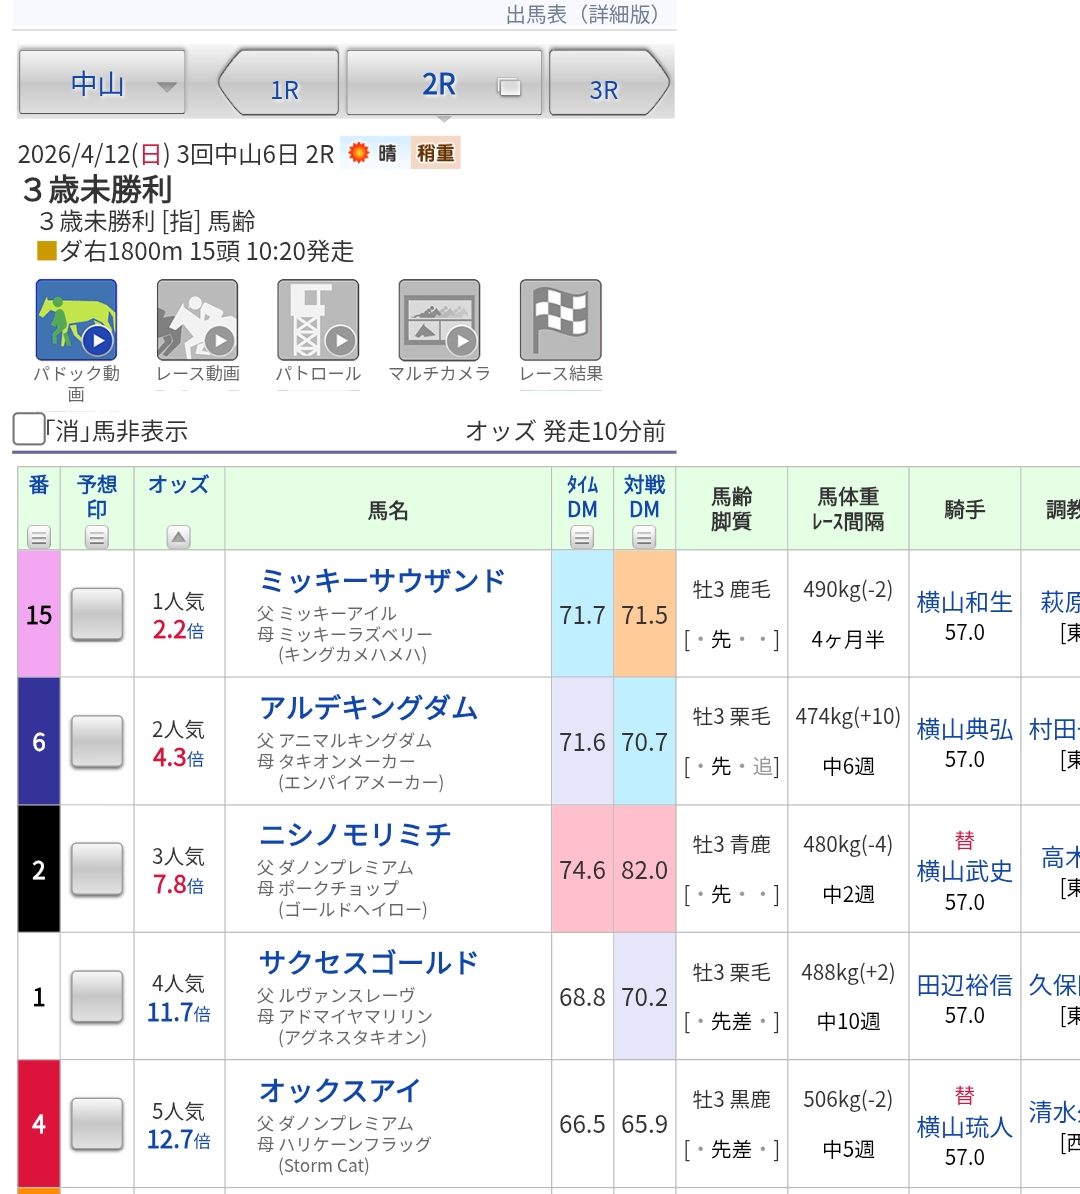The image size is (1080, 1194).
Task: Click sort icon under 番 column
Action: (39, 537)
